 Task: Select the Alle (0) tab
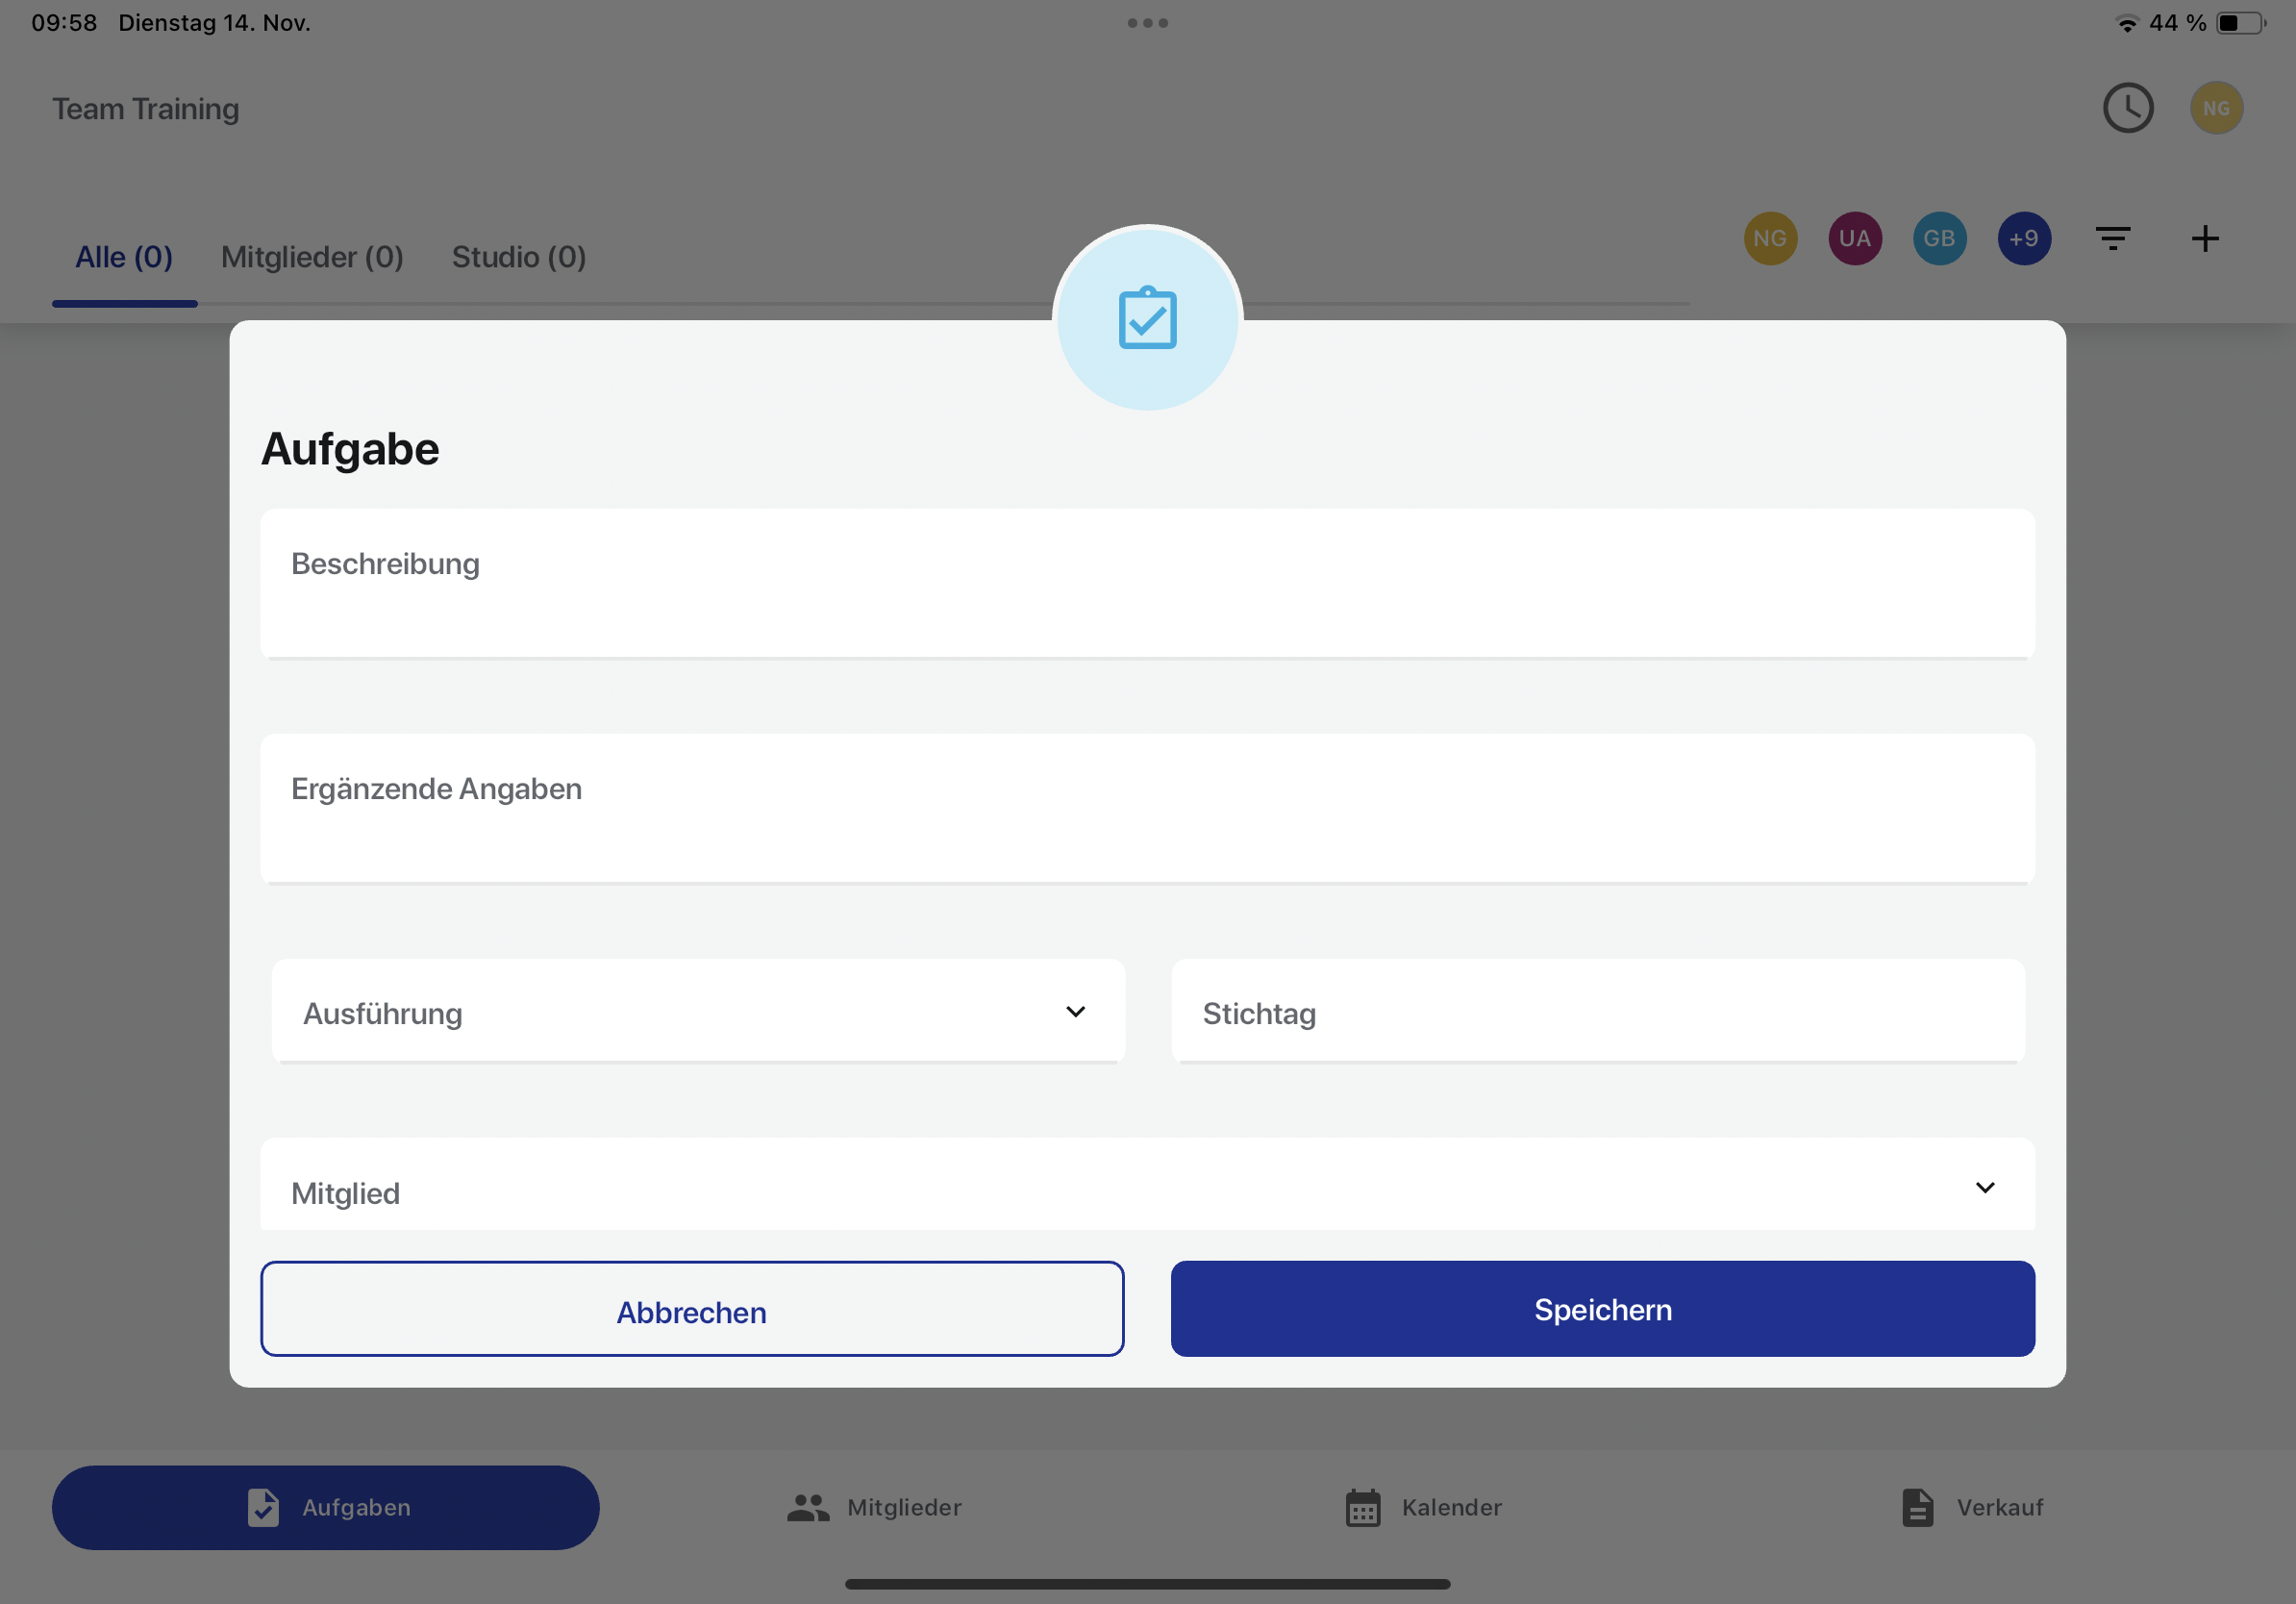[124, 257]
